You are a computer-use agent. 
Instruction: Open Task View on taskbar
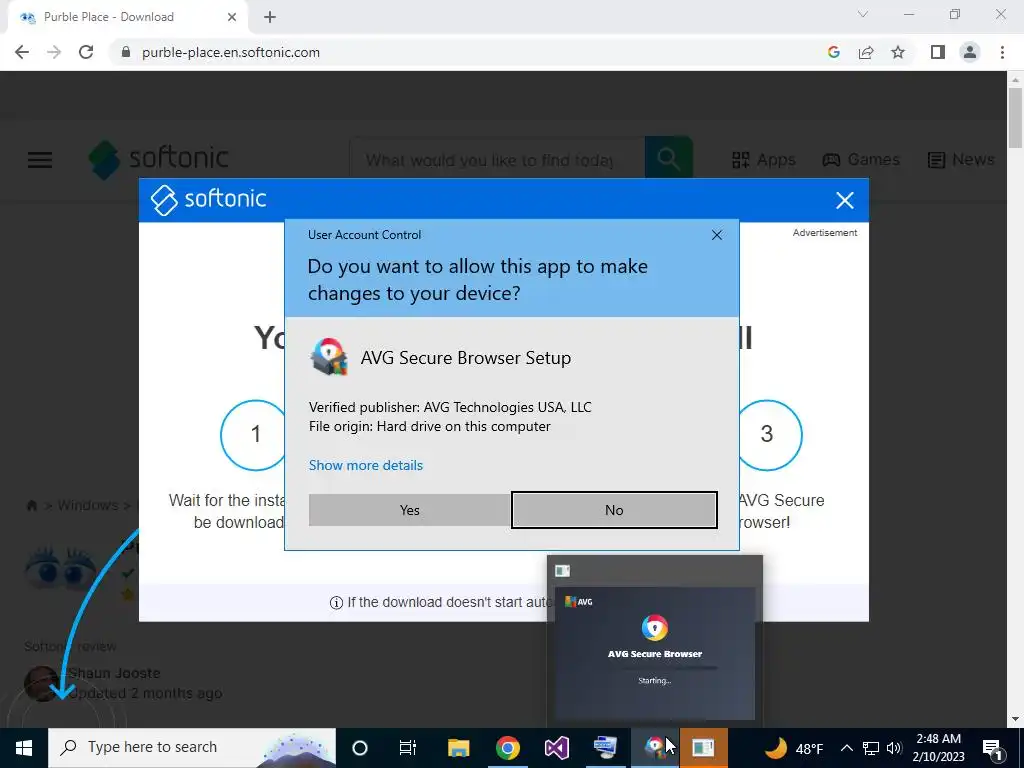point(408,748)
